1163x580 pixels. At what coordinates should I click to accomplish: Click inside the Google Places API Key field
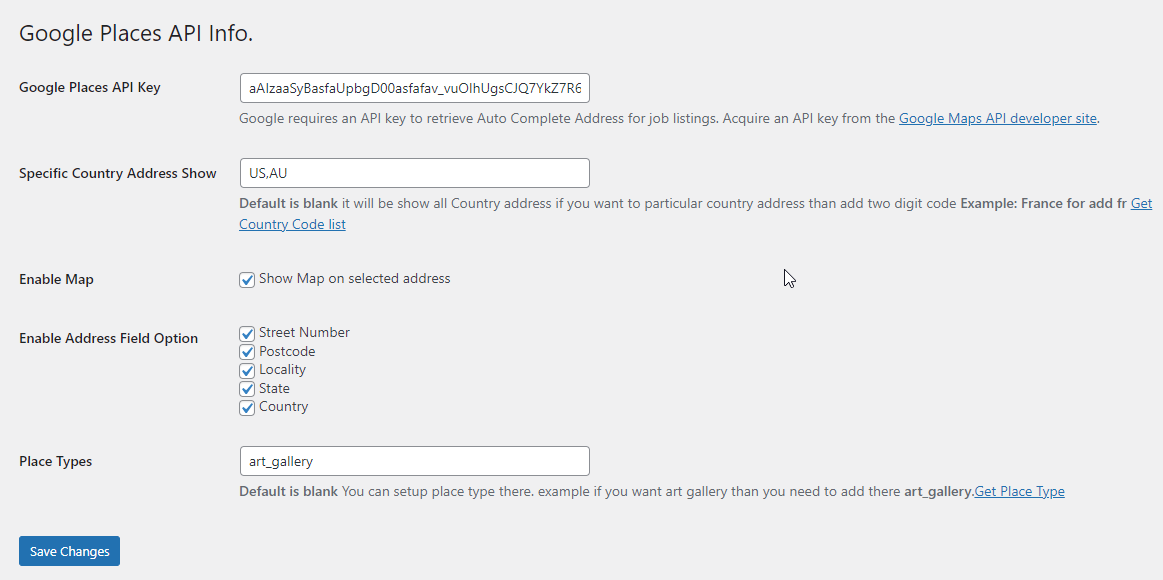tap(414, 88)
